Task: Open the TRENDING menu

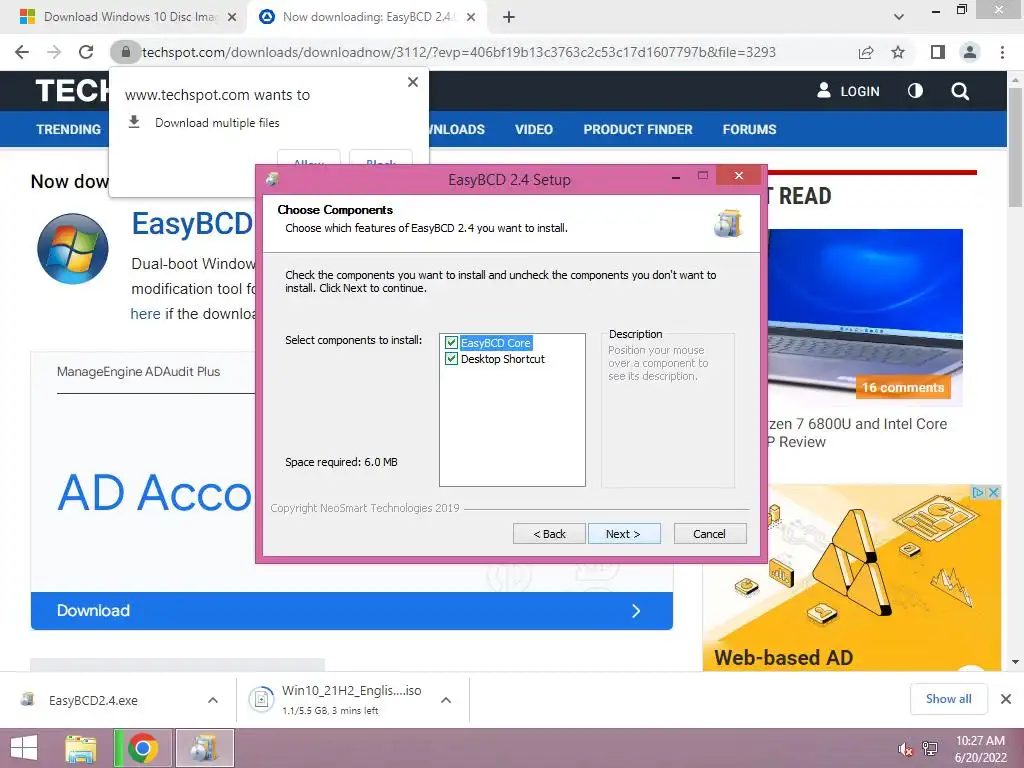Action: [x=69, y=129]
